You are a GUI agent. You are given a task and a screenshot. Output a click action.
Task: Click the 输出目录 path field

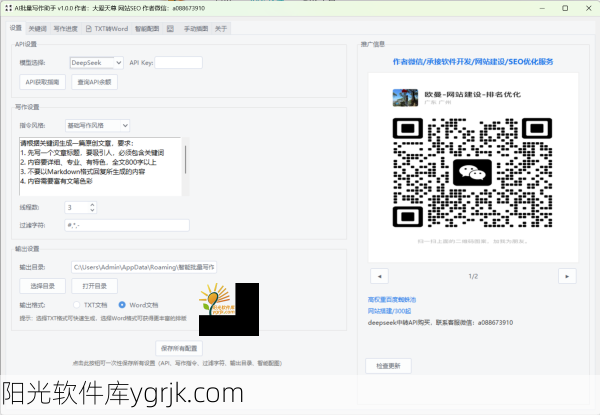(x=144, y=267)
